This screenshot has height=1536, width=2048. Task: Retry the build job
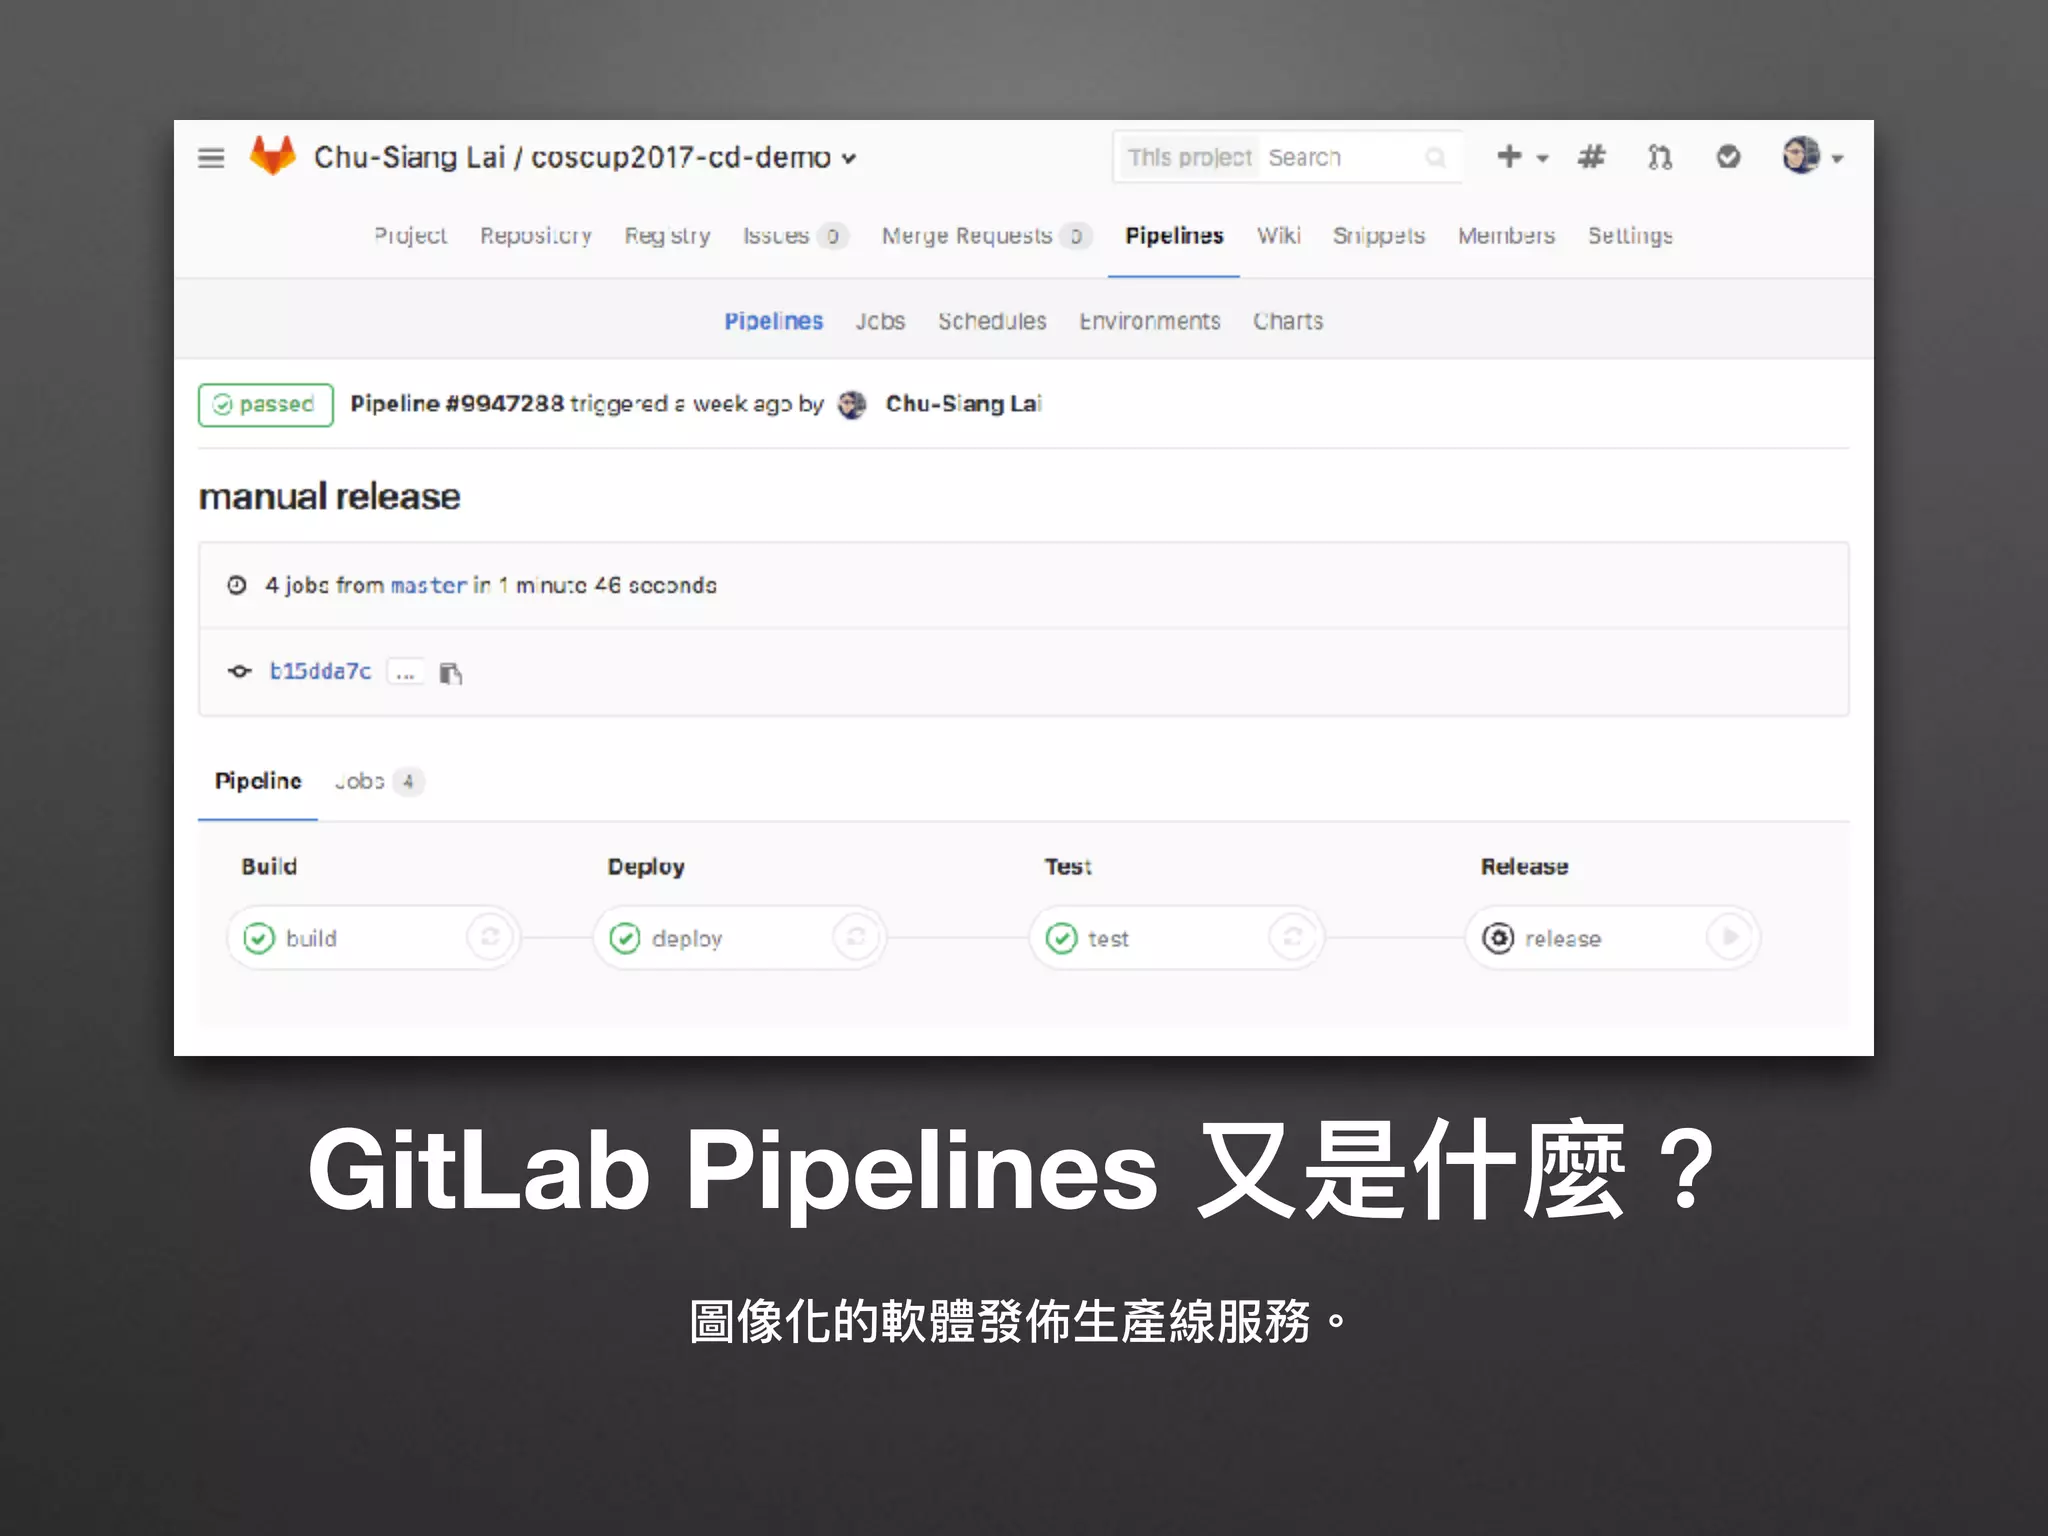point(490,937)
